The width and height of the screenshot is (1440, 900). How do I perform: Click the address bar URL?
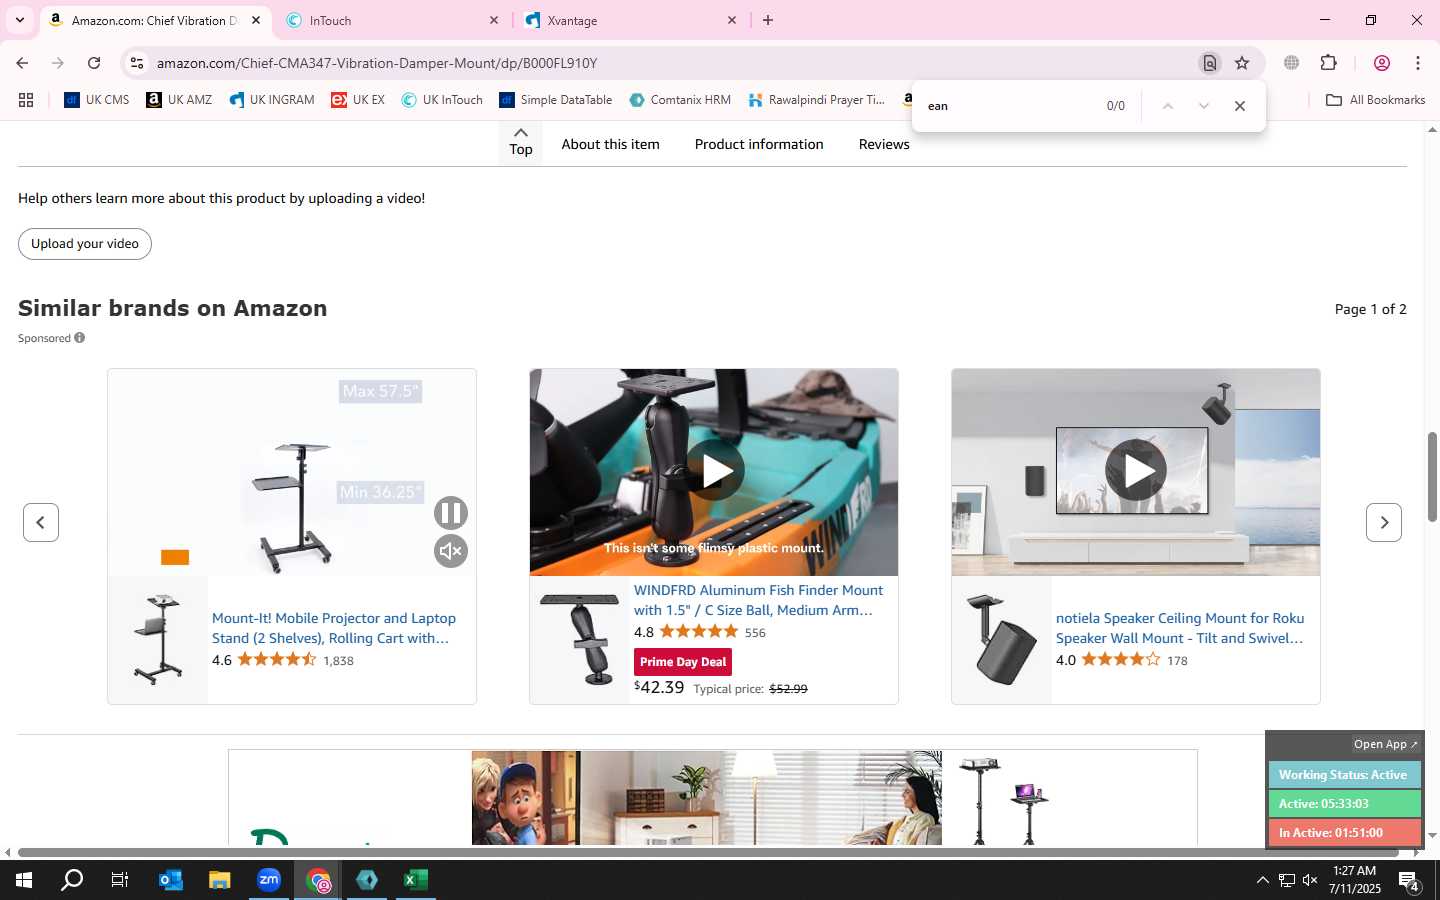(x=377, y=63)
